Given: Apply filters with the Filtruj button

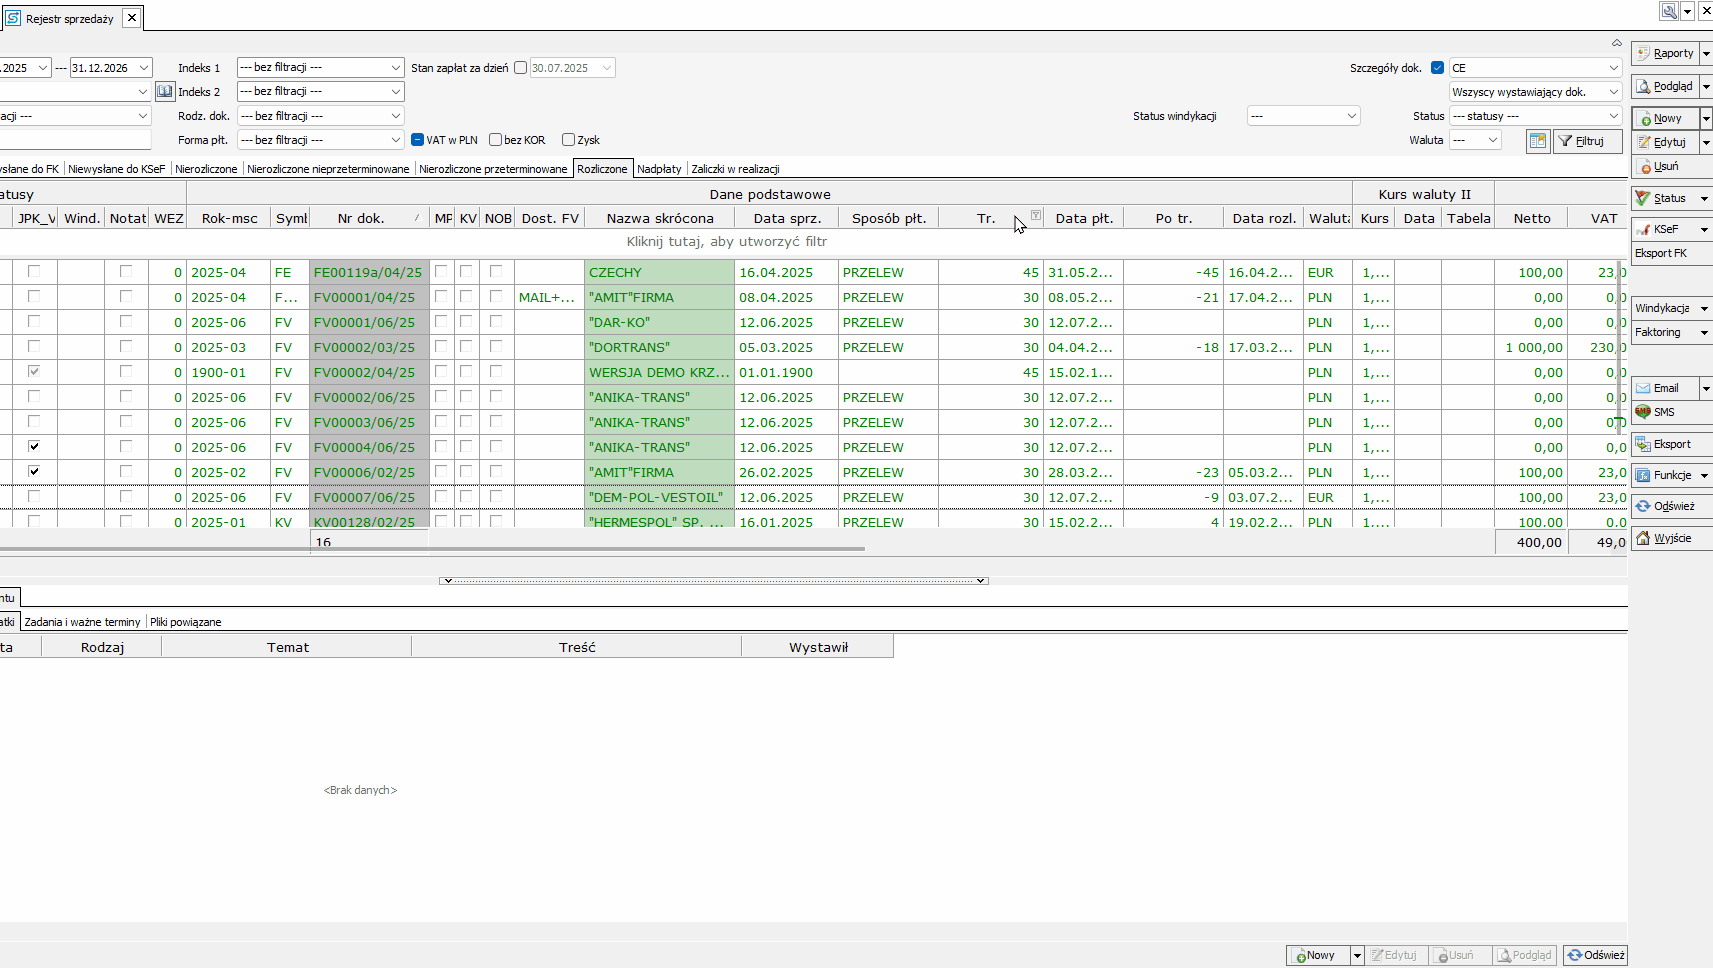Looking at the screenshot, I should pos(1588,141).
